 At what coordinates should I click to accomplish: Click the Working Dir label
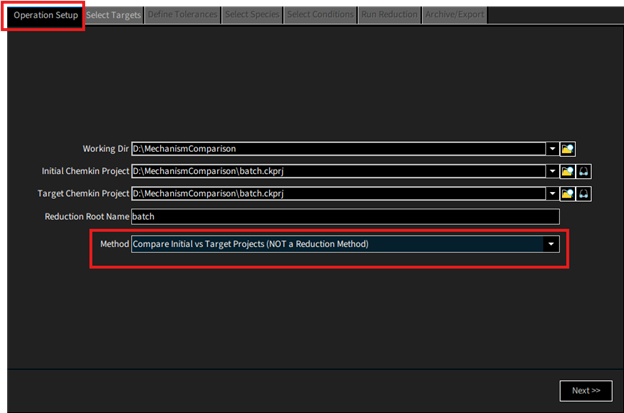point(105,149)
